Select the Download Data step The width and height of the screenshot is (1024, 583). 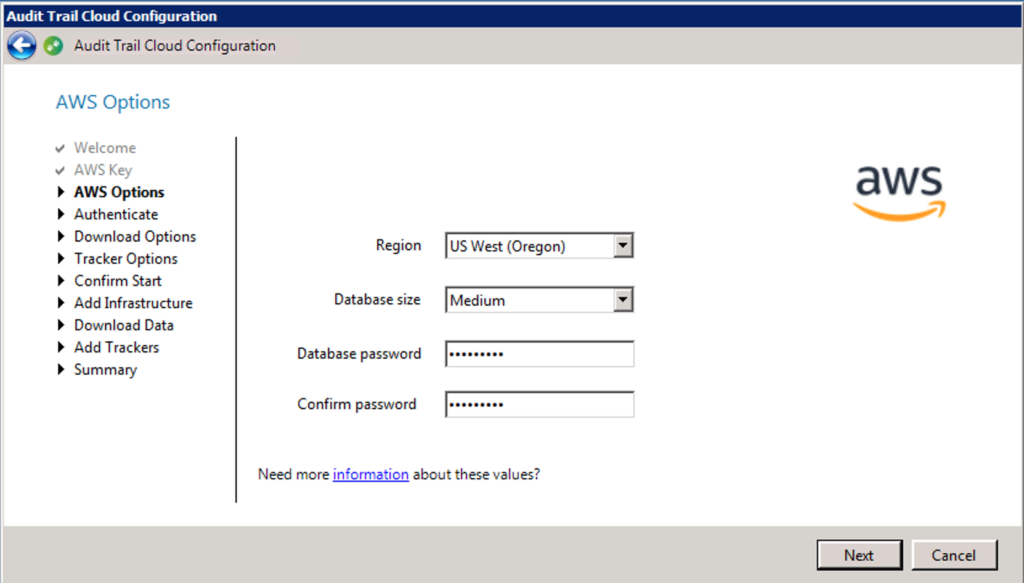pos(124,325)
